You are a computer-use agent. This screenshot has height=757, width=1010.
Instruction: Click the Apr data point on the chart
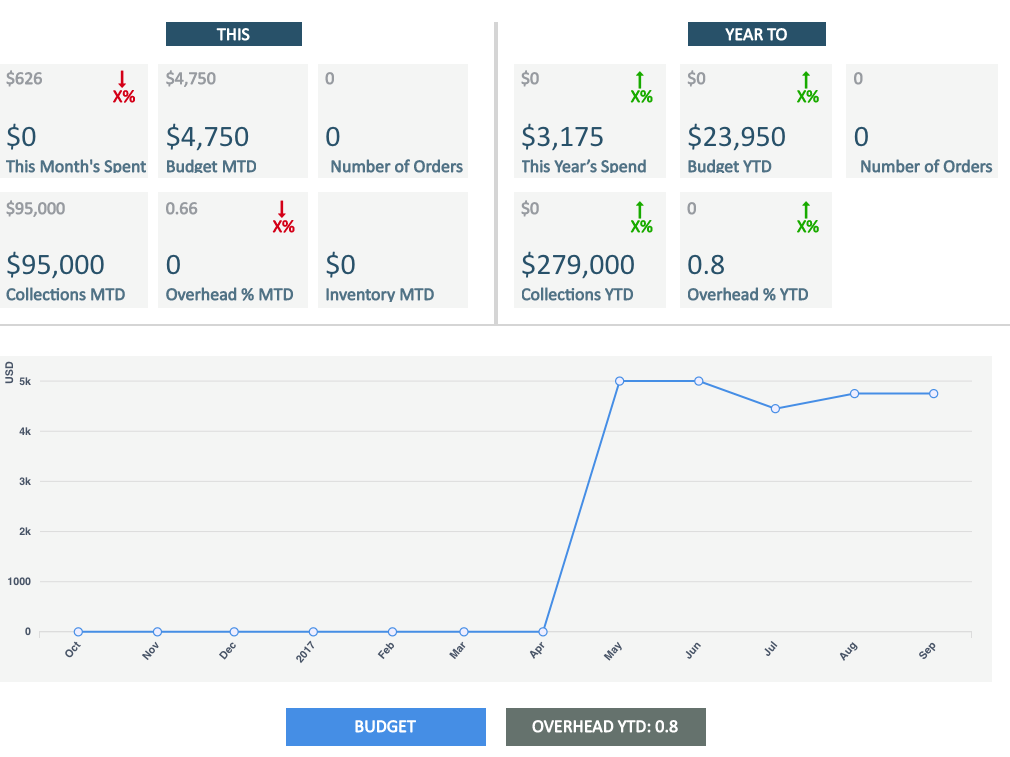coord(543,632)
